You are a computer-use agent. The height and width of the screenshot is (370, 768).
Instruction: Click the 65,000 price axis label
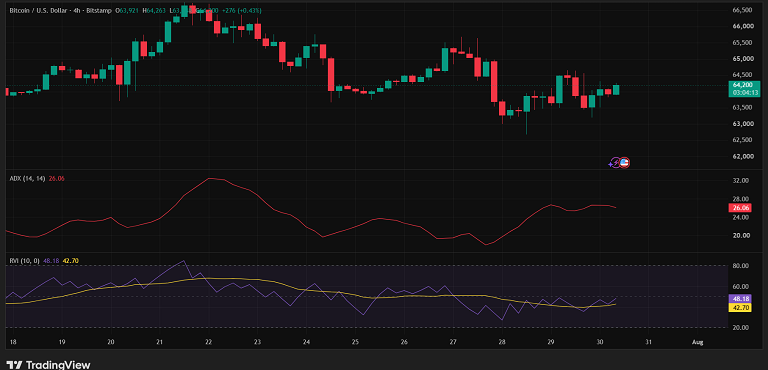coord(743,59)
